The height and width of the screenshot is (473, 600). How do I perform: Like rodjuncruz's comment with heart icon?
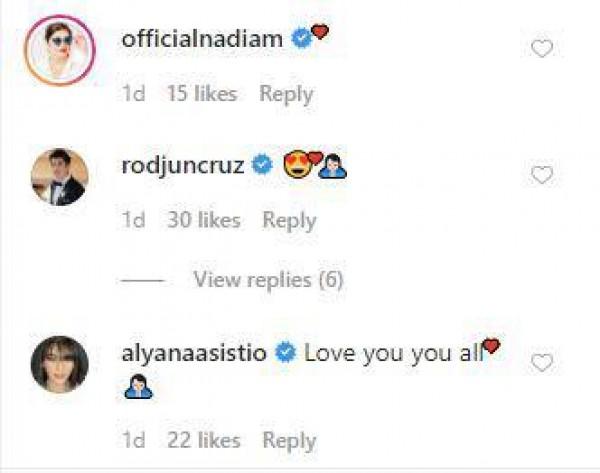point(541,176)
